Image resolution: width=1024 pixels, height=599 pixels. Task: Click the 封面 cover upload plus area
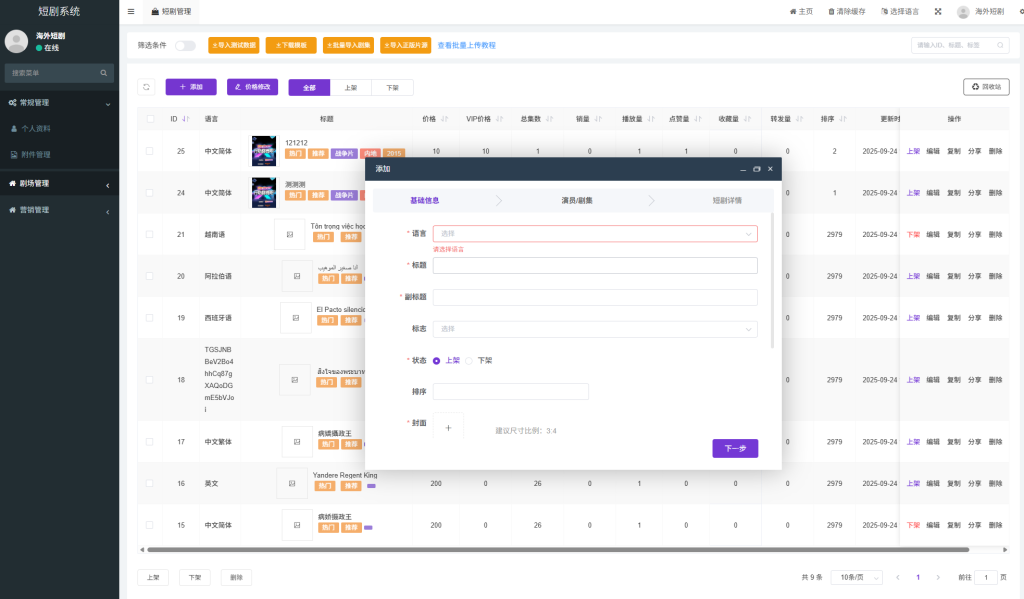tap(448, 426)
